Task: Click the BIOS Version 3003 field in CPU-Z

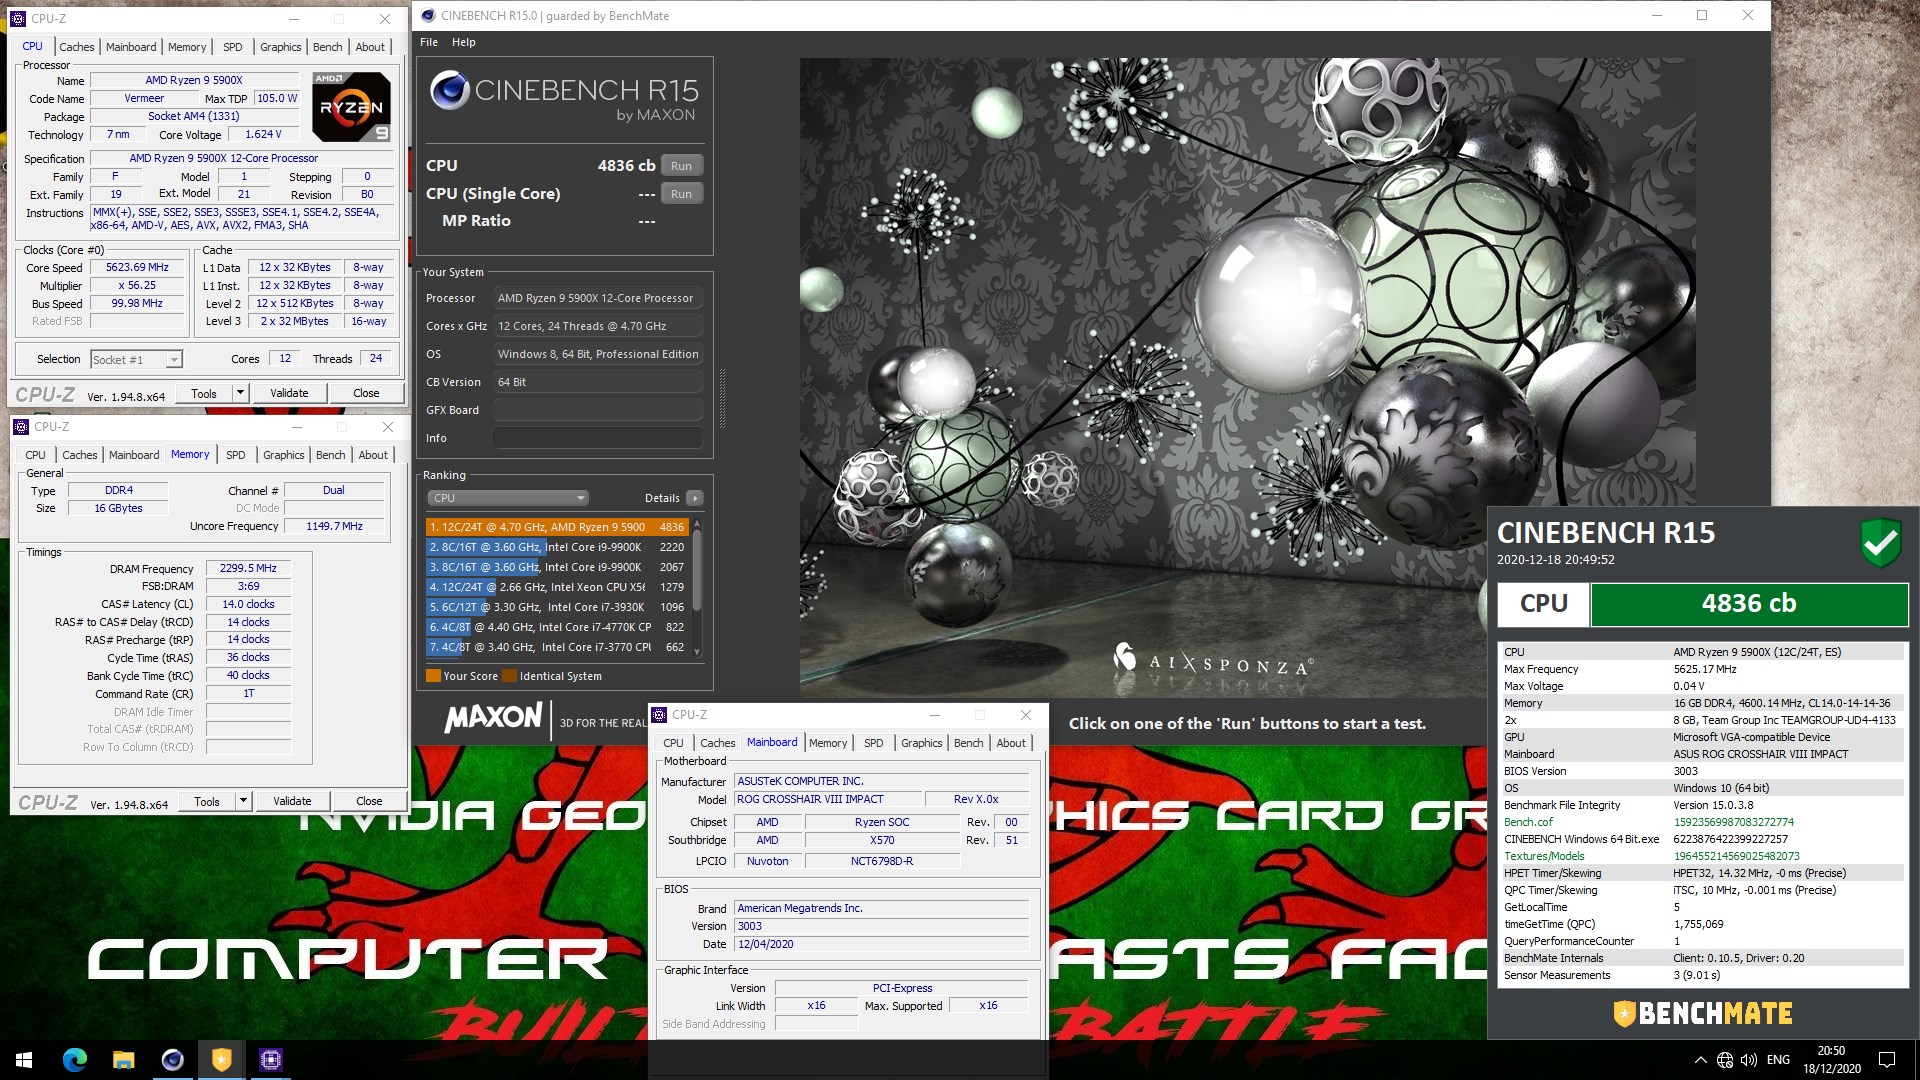Action: point(881,926)
